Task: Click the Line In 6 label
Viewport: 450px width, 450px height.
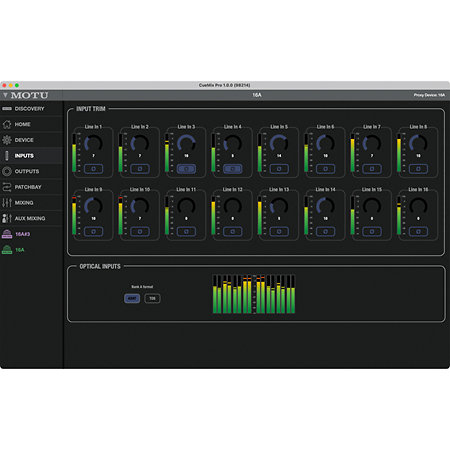Action: tap(325, 127)
